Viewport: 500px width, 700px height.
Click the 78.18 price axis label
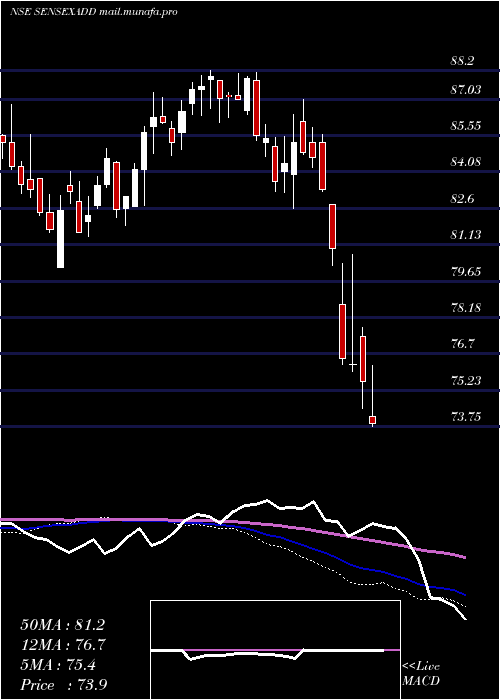[x=466, y=308]
